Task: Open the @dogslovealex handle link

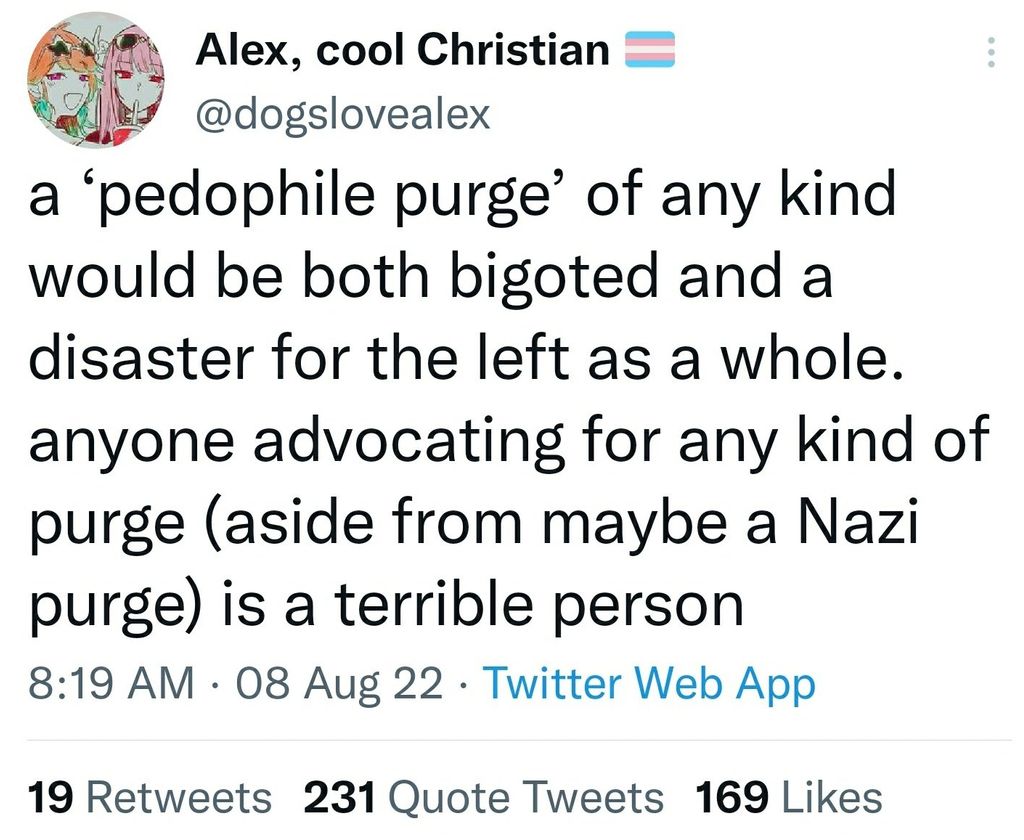Action: pyautogui.click(x=342, y=114)
